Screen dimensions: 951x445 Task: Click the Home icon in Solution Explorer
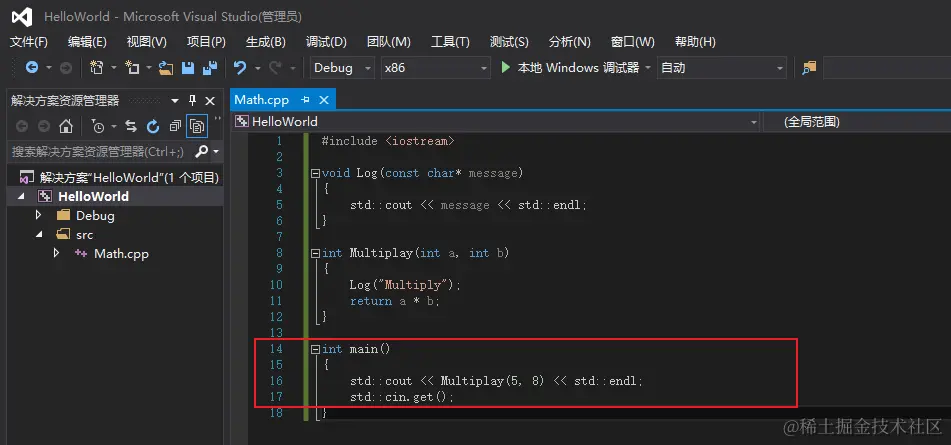click(66, 126)
